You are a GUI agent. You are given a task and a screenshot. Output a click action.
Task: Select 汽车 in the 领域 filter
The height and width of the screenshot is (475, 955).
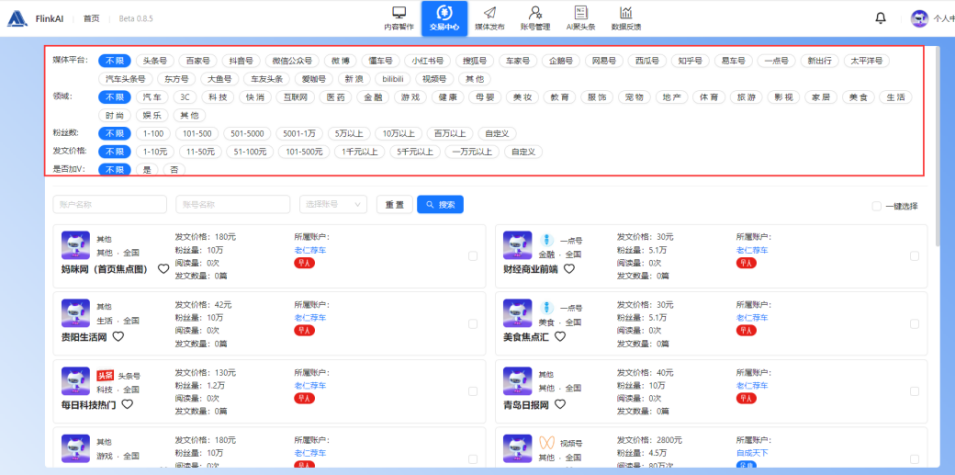[152, 97]
